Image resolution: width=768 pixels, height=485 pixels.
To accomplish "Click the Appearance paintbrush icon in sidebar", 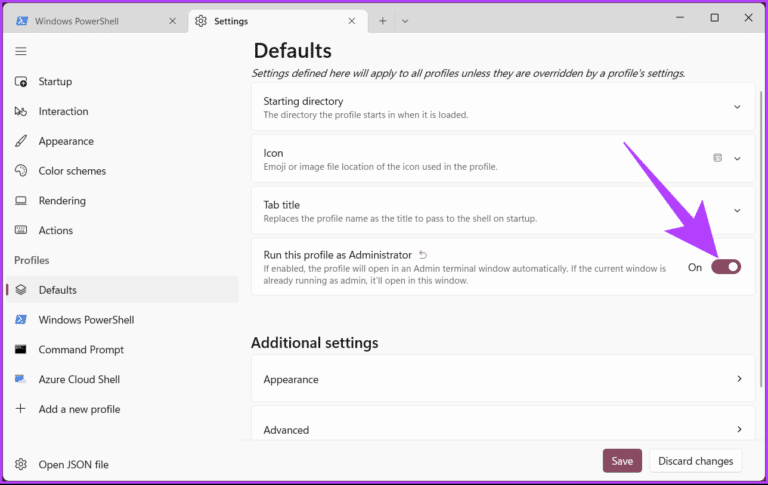I will point(21,141).
